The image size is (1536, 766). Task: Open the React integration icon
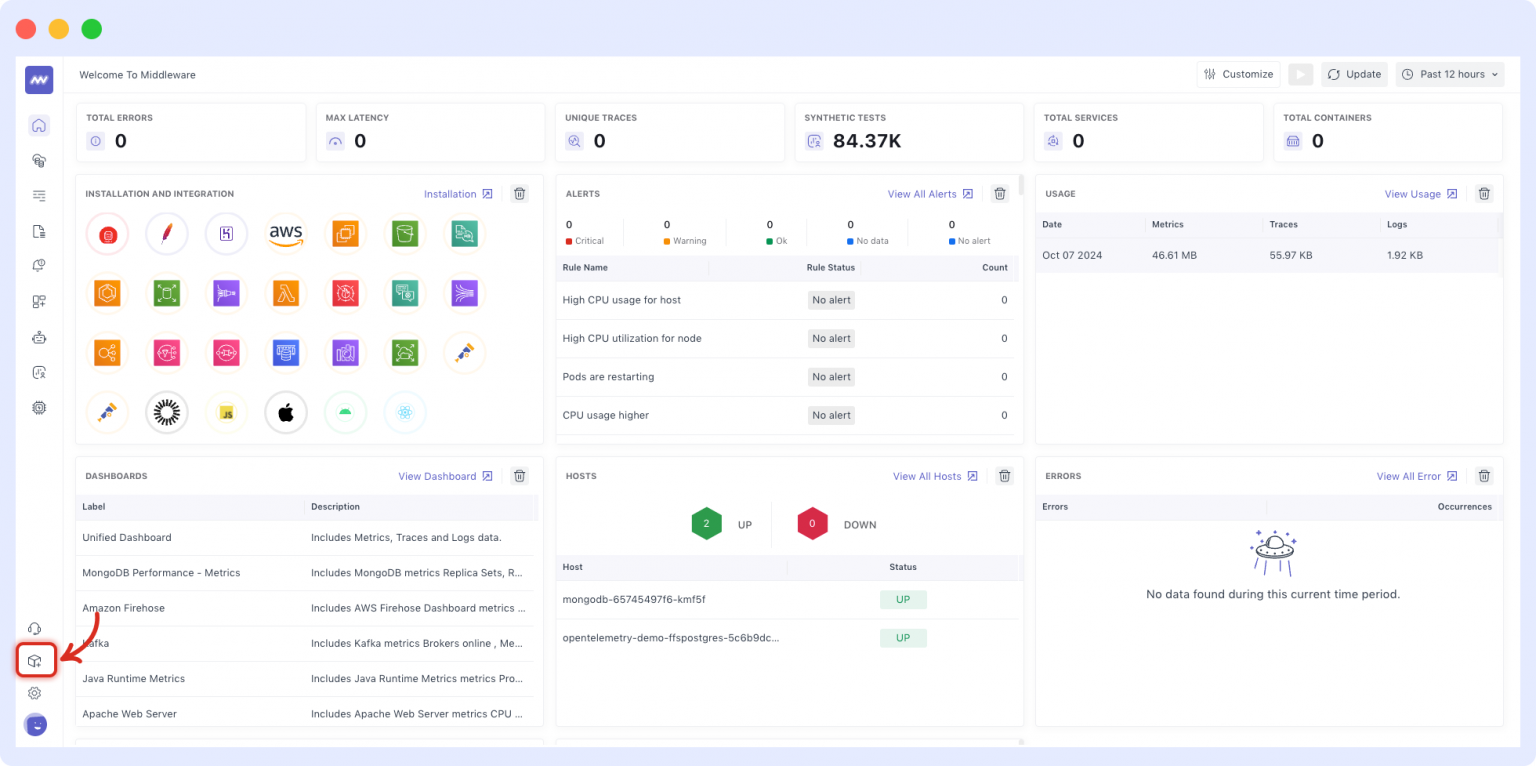click(x=405, y=412)
